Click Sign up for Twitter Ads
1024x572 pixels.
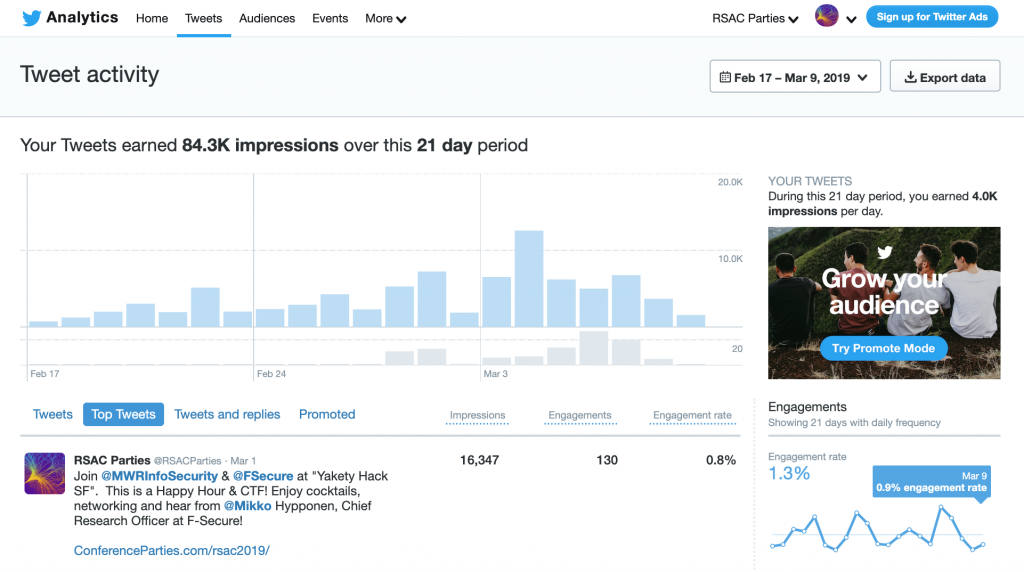pos(932,17)
